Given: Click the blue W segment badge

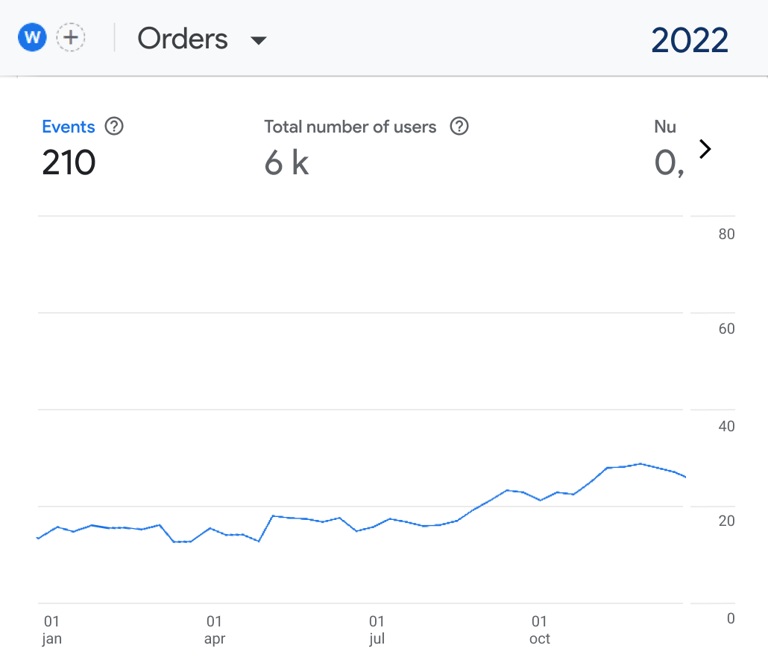Looking at the screenshot, I should (33, 38).
